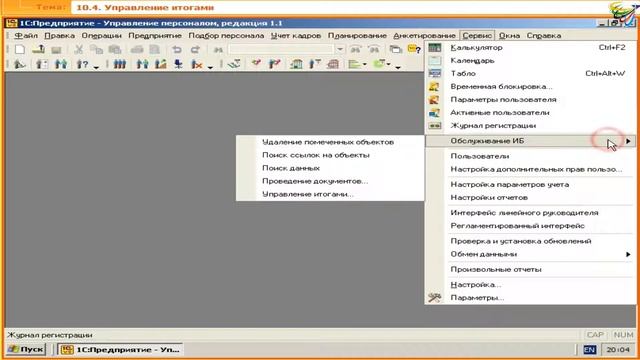This screenshot has height=360, width=640.
Task: Open the Операции menu
Action: tap(101, 36)
